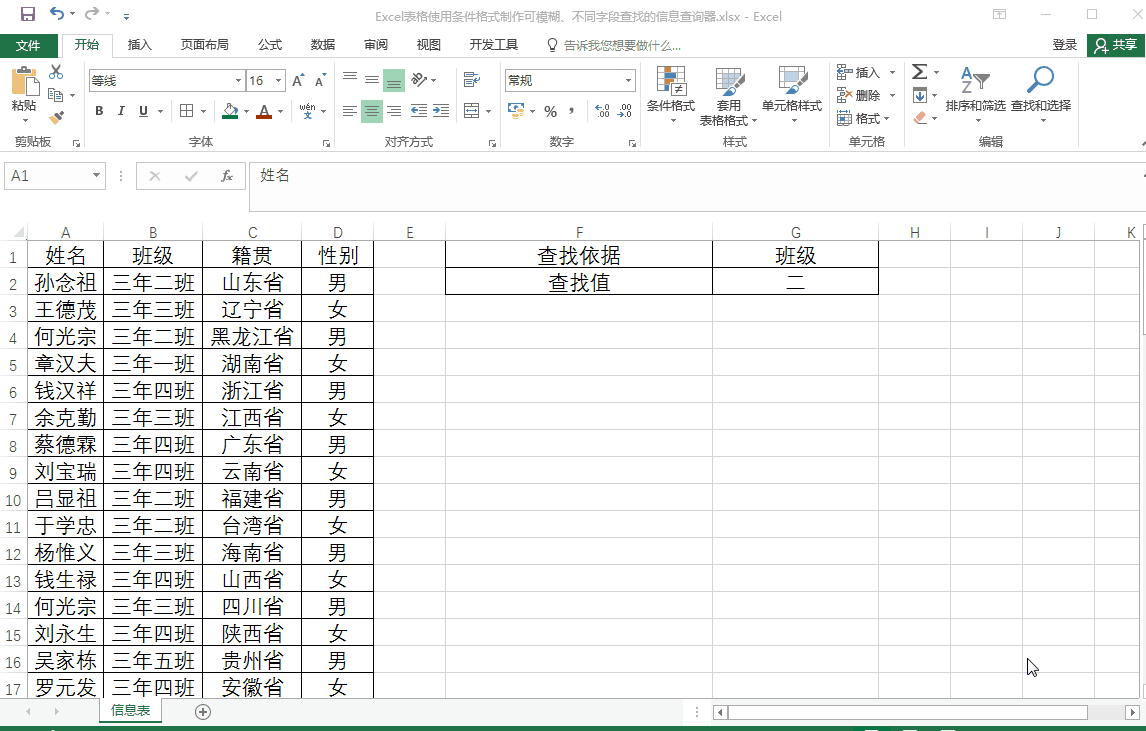Click the 共享 share button
Viewport: 1146px width, 731px height.
1115,45
